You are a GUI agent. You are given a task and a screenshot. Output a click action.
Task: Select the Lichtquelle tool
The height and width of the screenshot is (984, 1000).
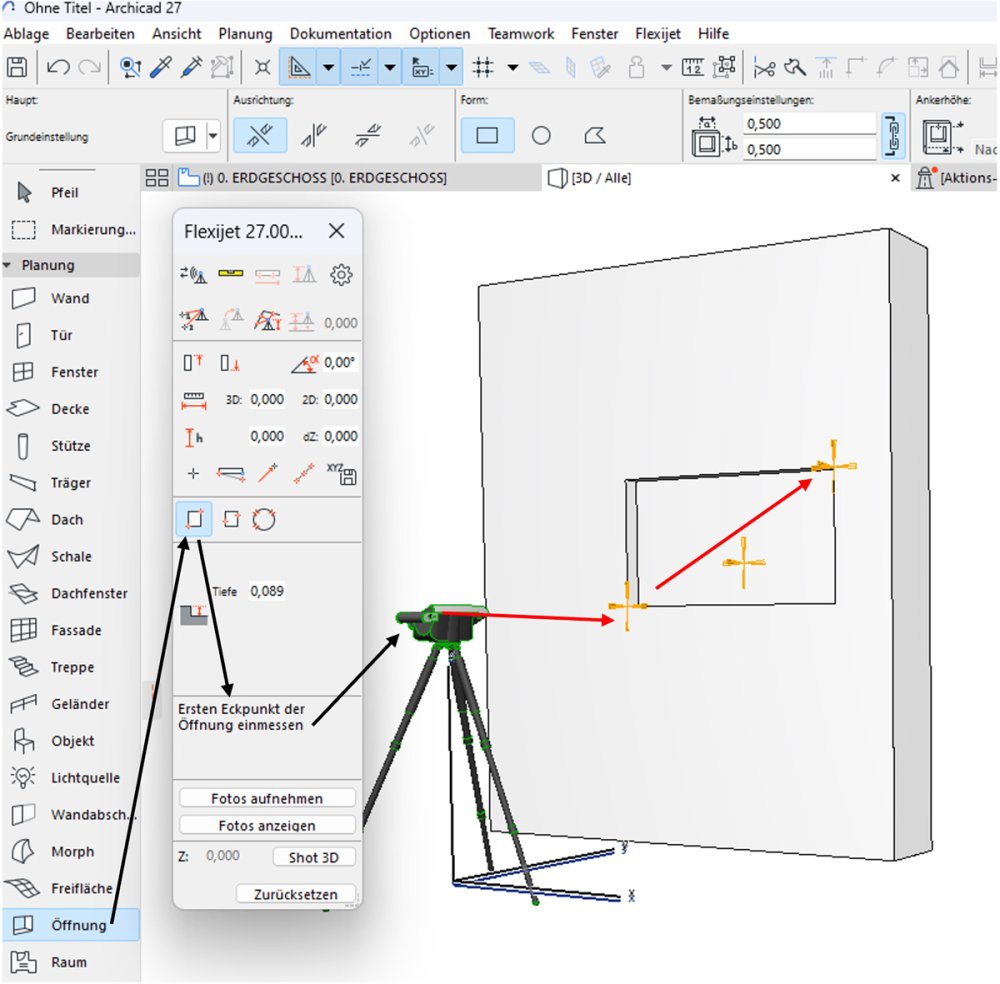point(70,778)
